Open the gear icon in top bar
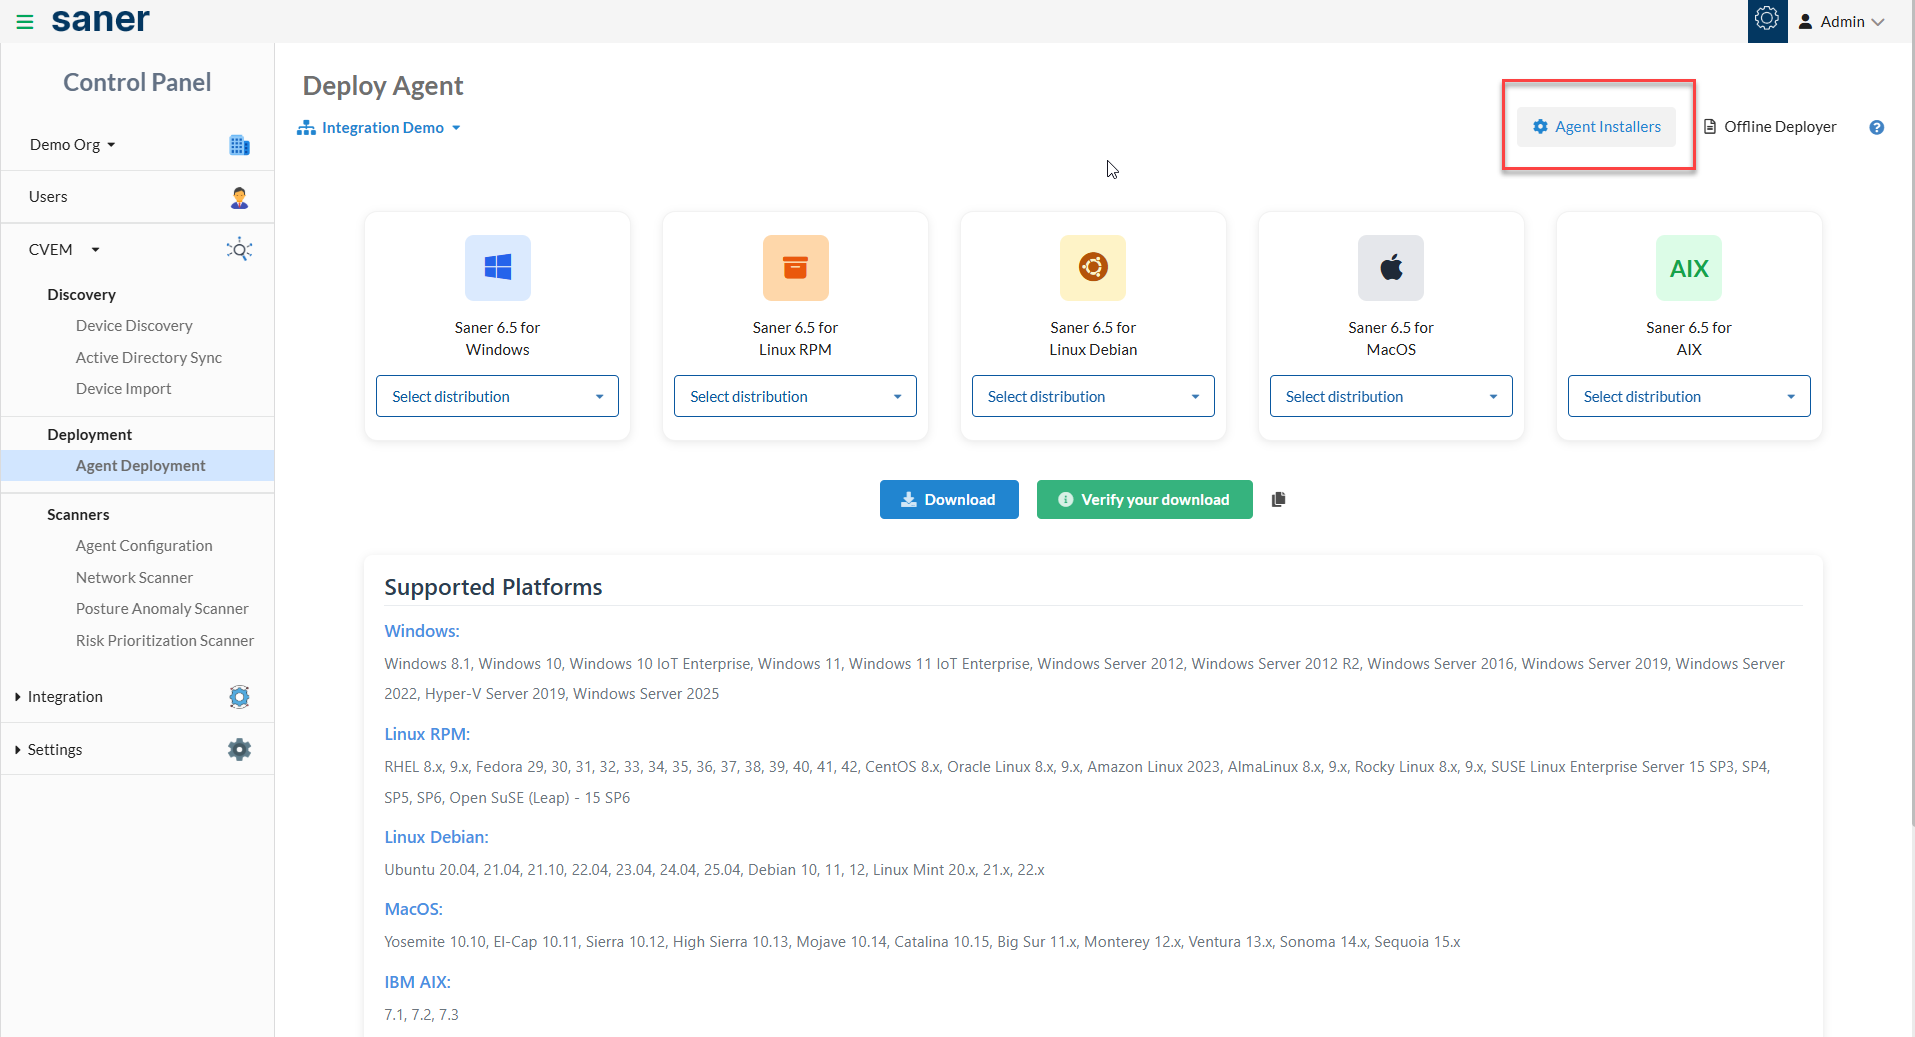Image resolution: width=1915 pixels, height=1037 pixels. pos(1767,19)
